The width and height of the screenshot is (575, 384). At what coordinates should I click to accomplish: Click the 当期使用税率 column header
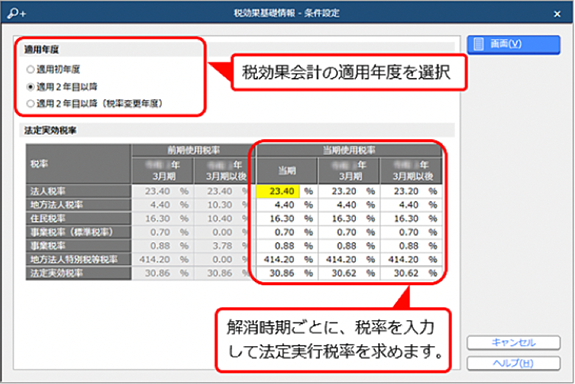pyautogui.click(x=349, y=150)
